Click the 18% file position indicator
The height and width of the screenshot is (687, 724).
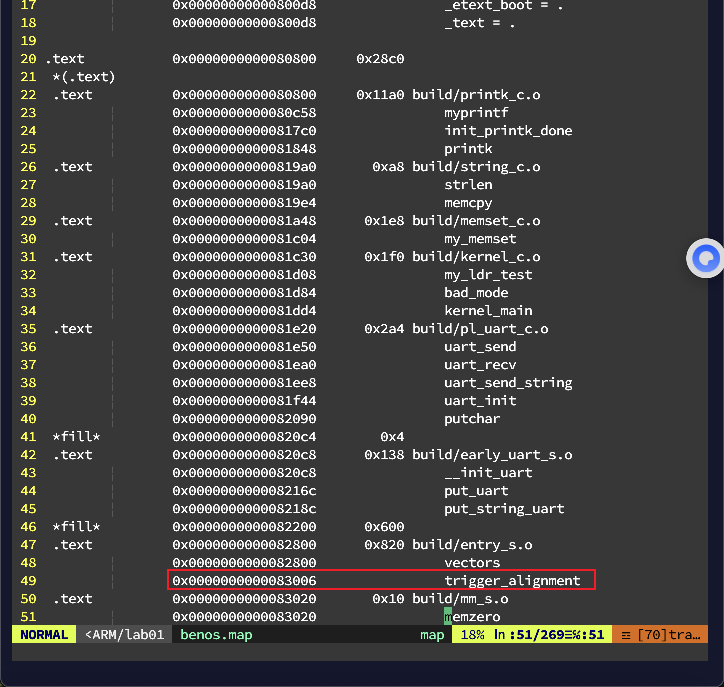pos(472,635)
